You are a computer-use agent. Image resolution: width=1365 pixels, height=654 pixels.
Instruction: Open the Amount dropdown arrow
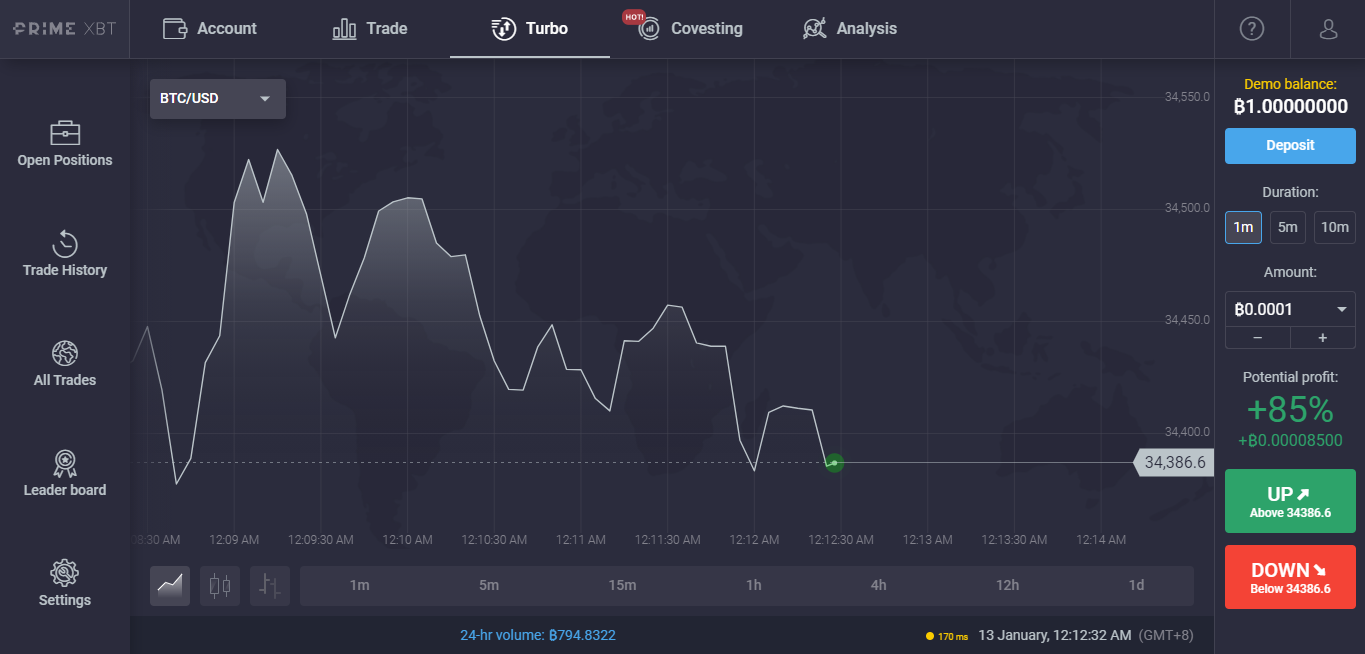pyautogui.click(x=1341, y=309)
